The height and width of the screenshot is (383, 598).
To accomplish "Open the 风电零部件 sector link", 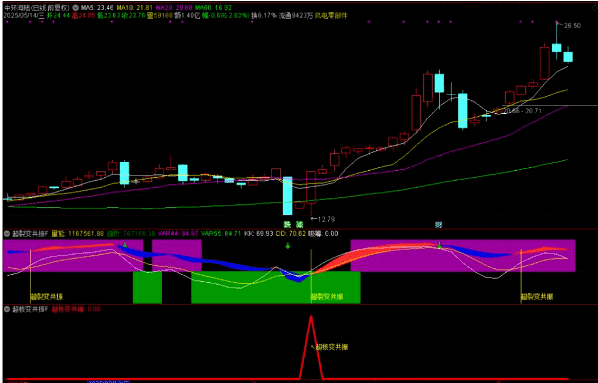I will coord(331,16).
